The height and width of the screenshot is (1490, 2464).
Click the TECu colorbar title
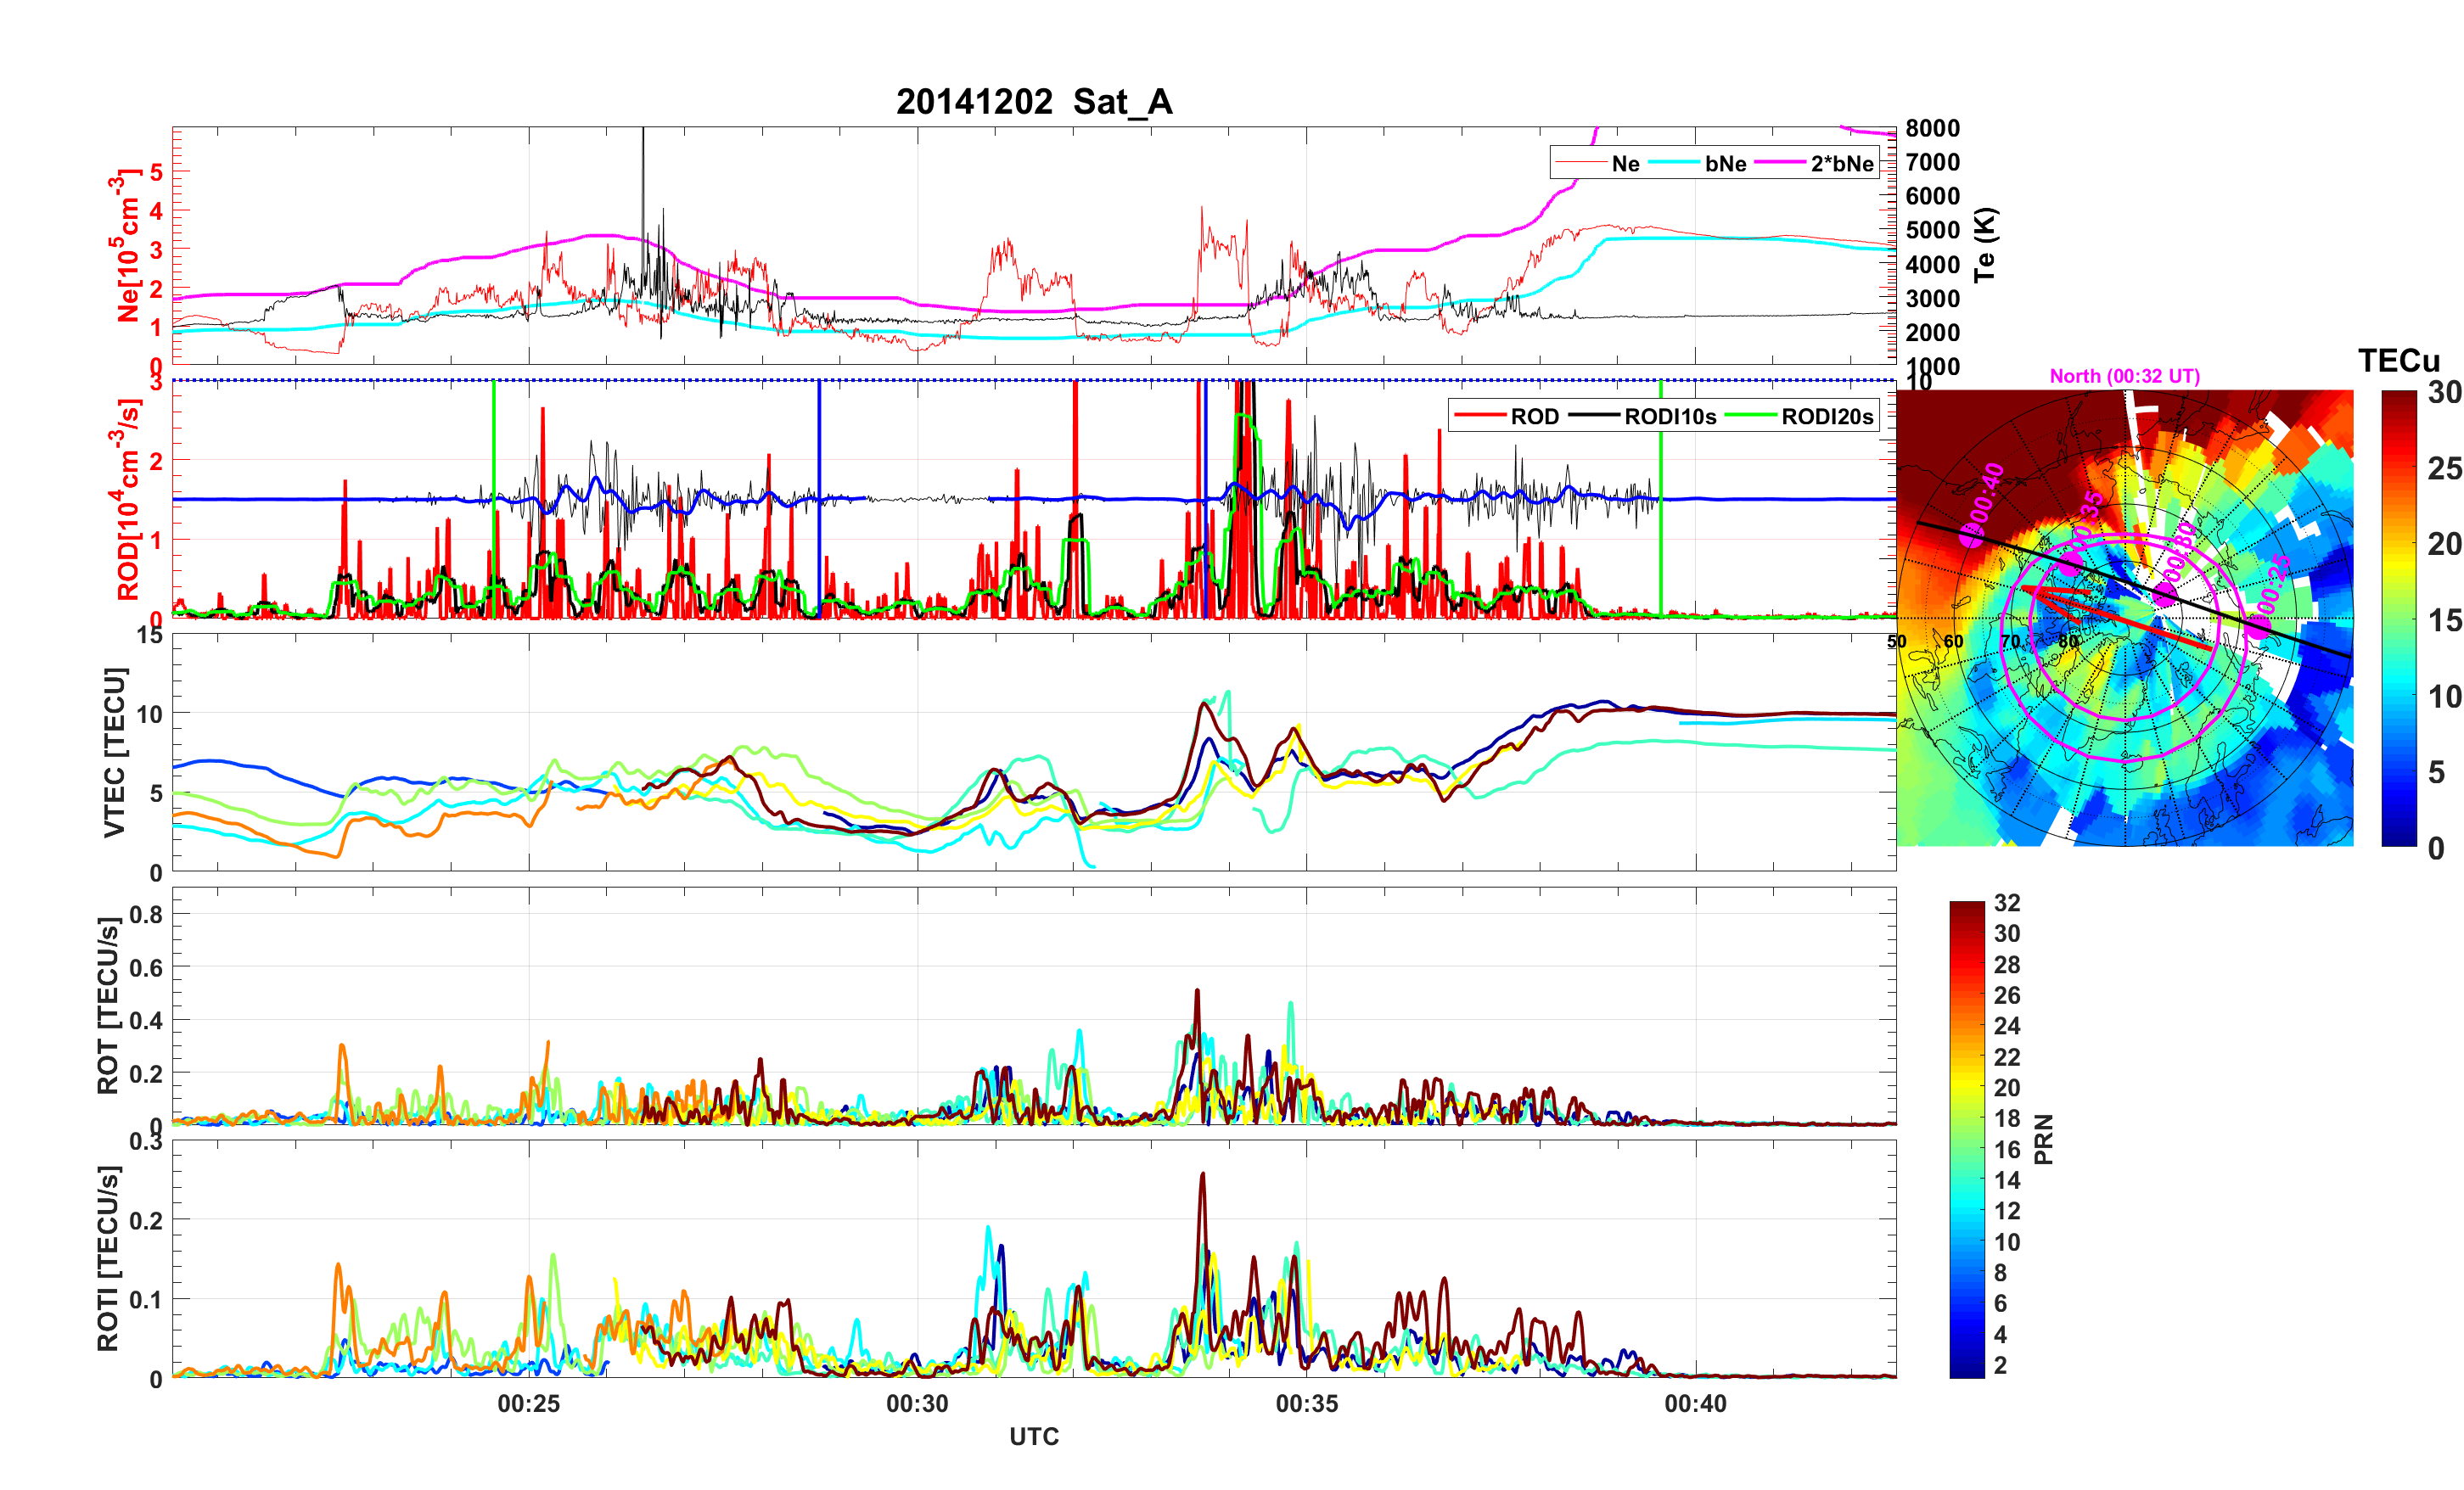click(x=2398, y=361)
